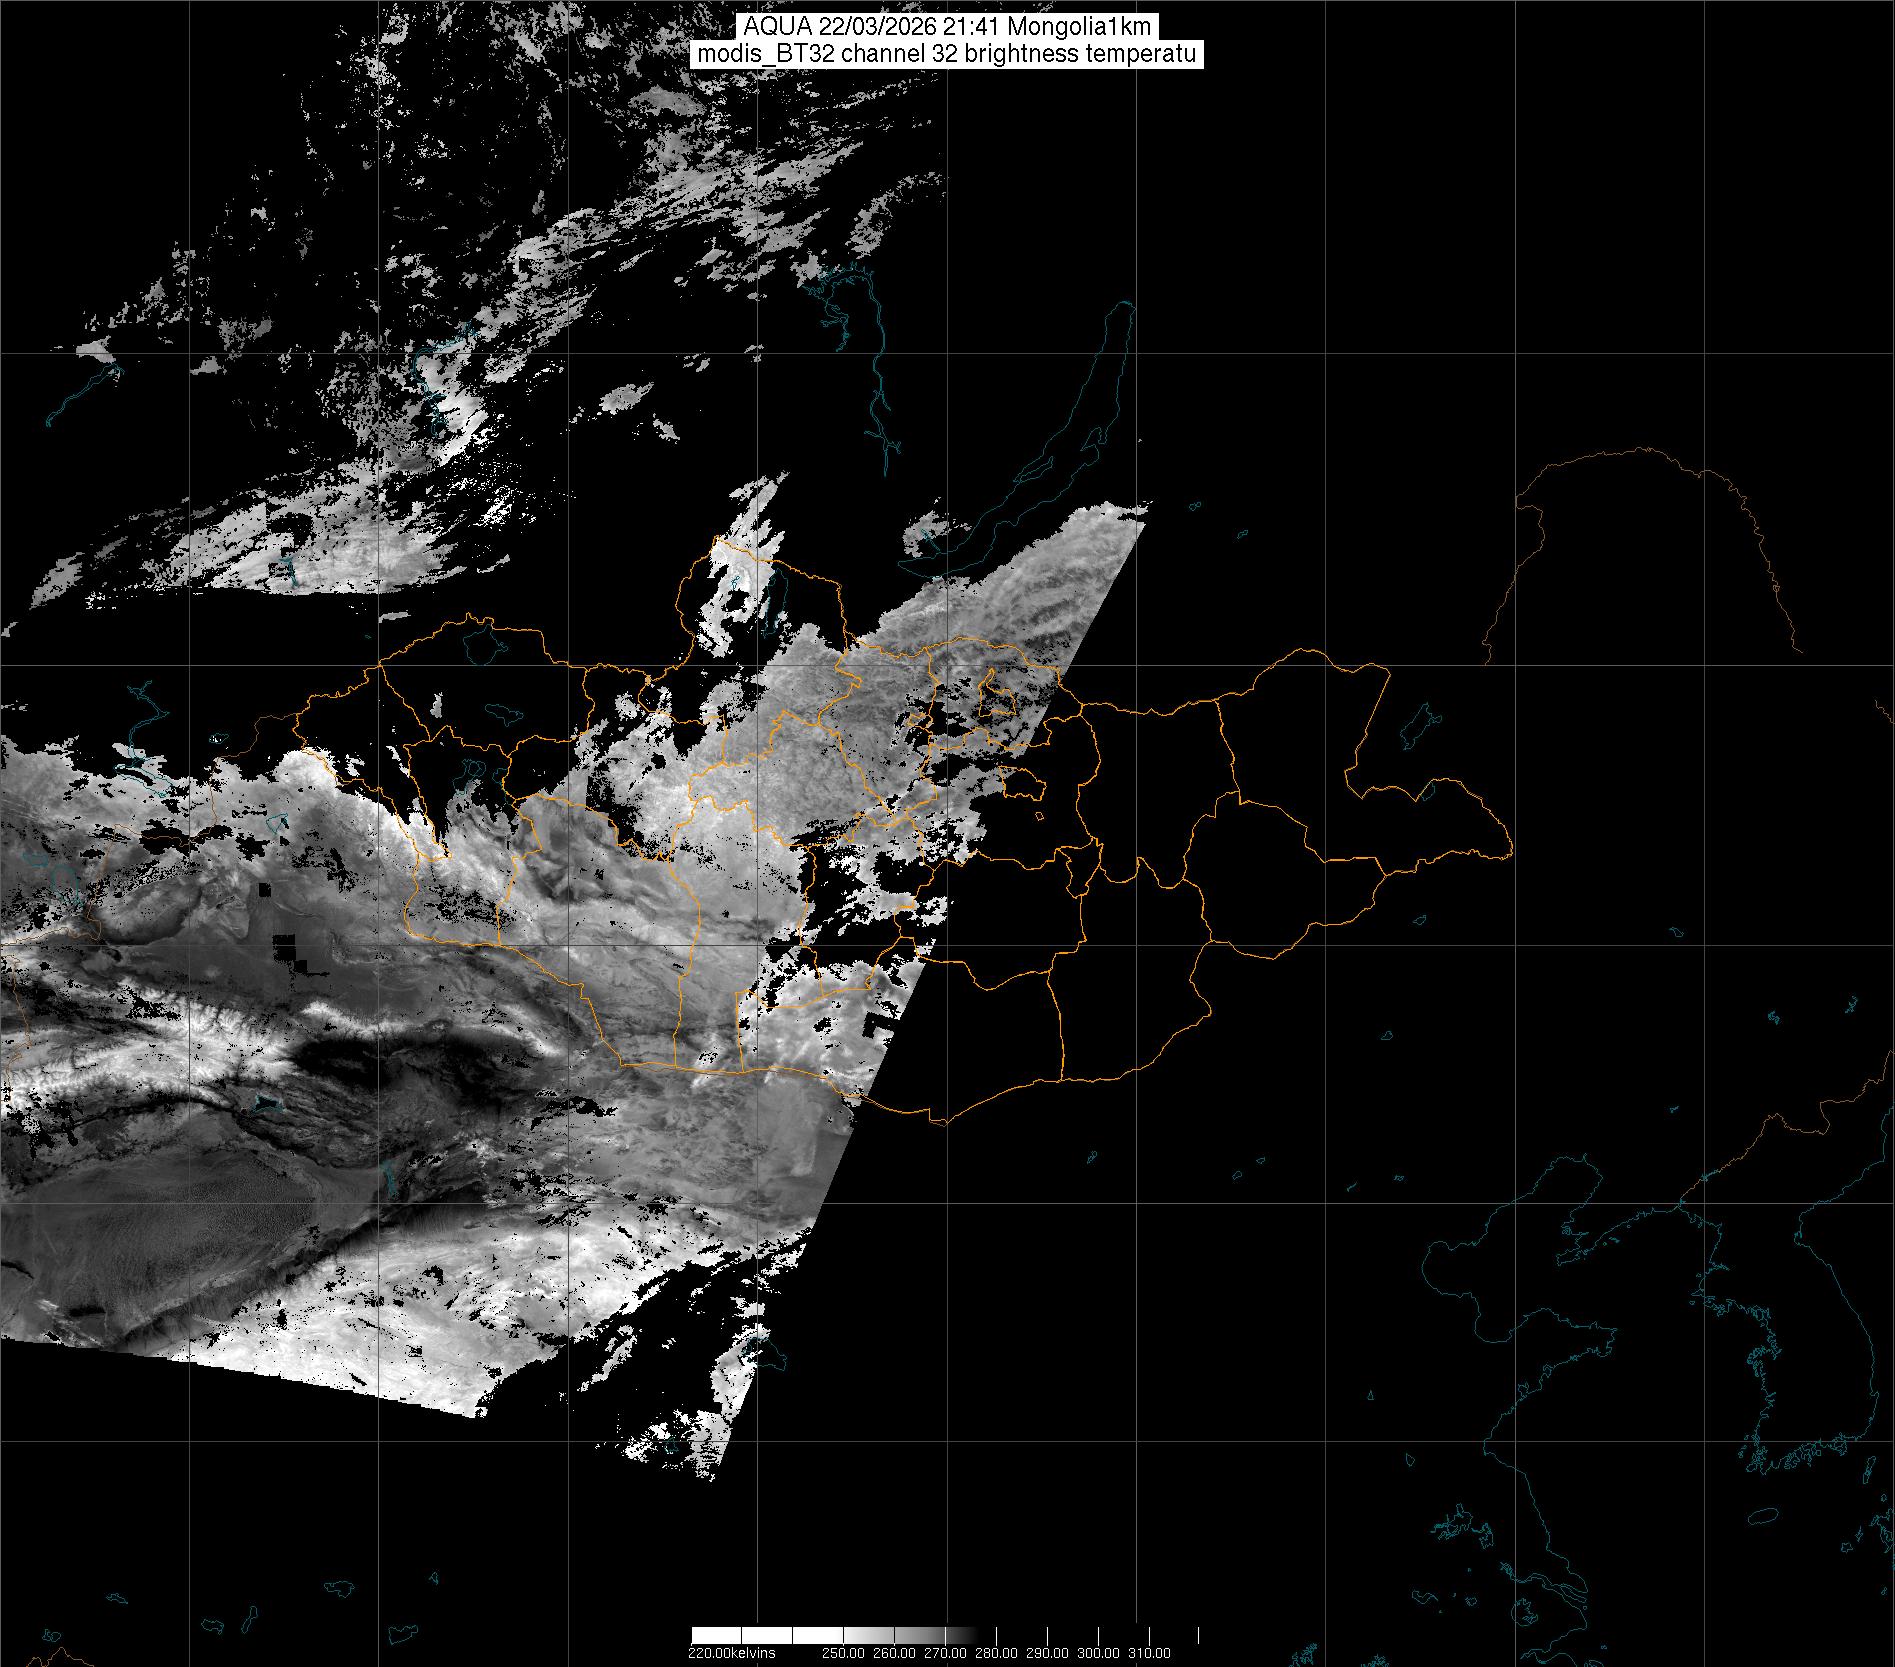Click the '290.00' colorbar label
This screenshot has width=1895, height=1667.
click(x=1049, y=1653)
